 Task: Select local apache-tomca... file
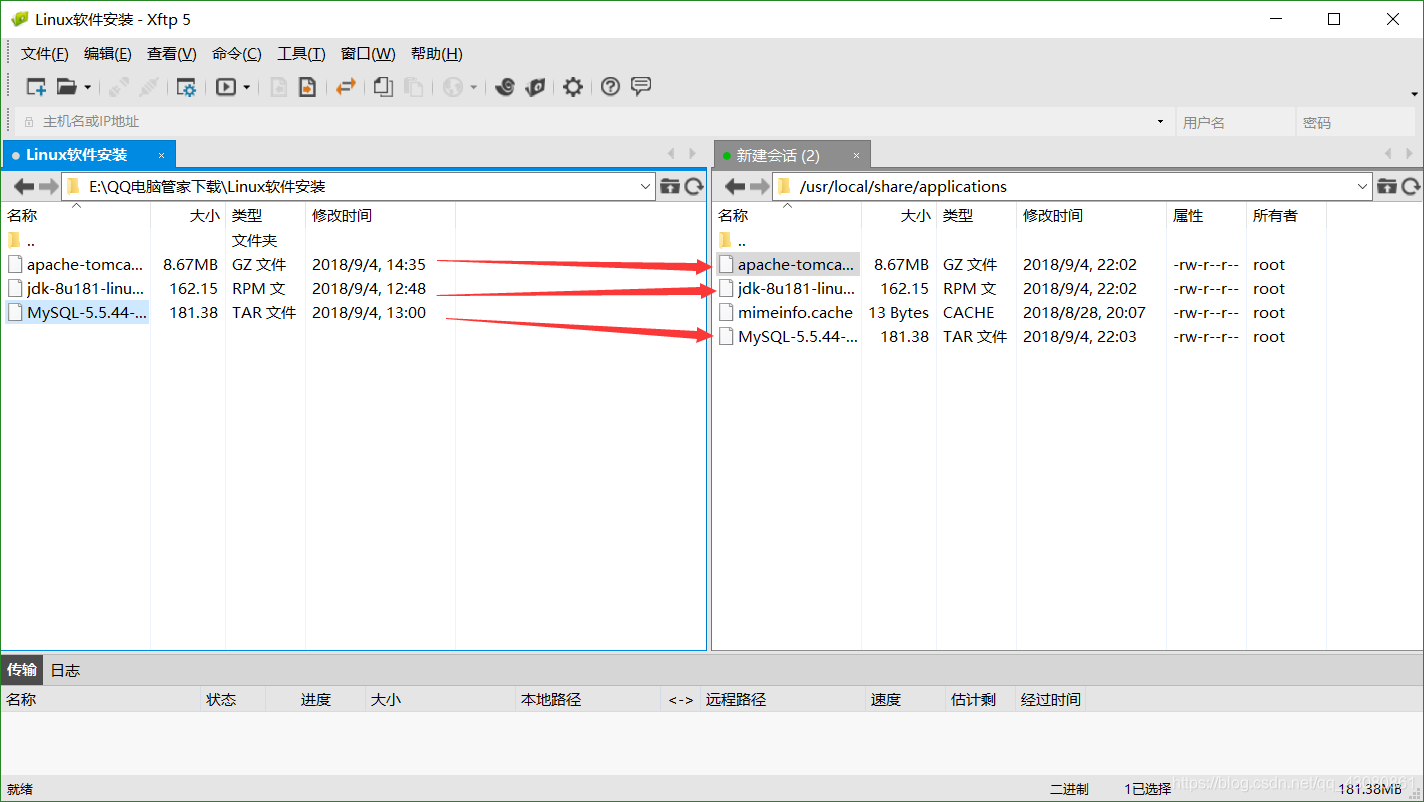[x=76, y=265]
